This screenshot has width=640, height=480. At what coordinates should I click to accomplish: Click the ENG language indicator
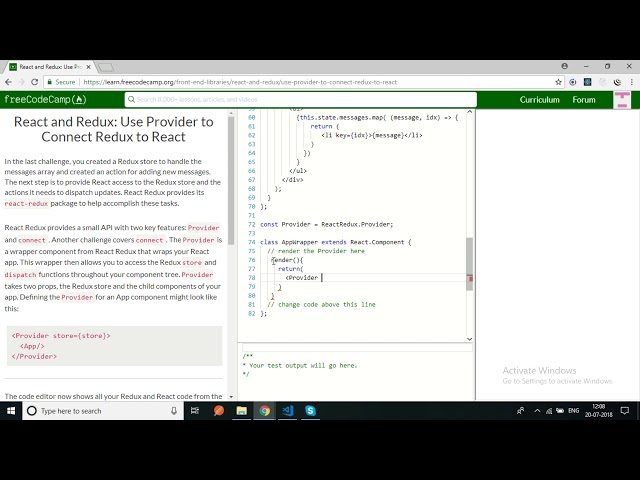point(573,411)
